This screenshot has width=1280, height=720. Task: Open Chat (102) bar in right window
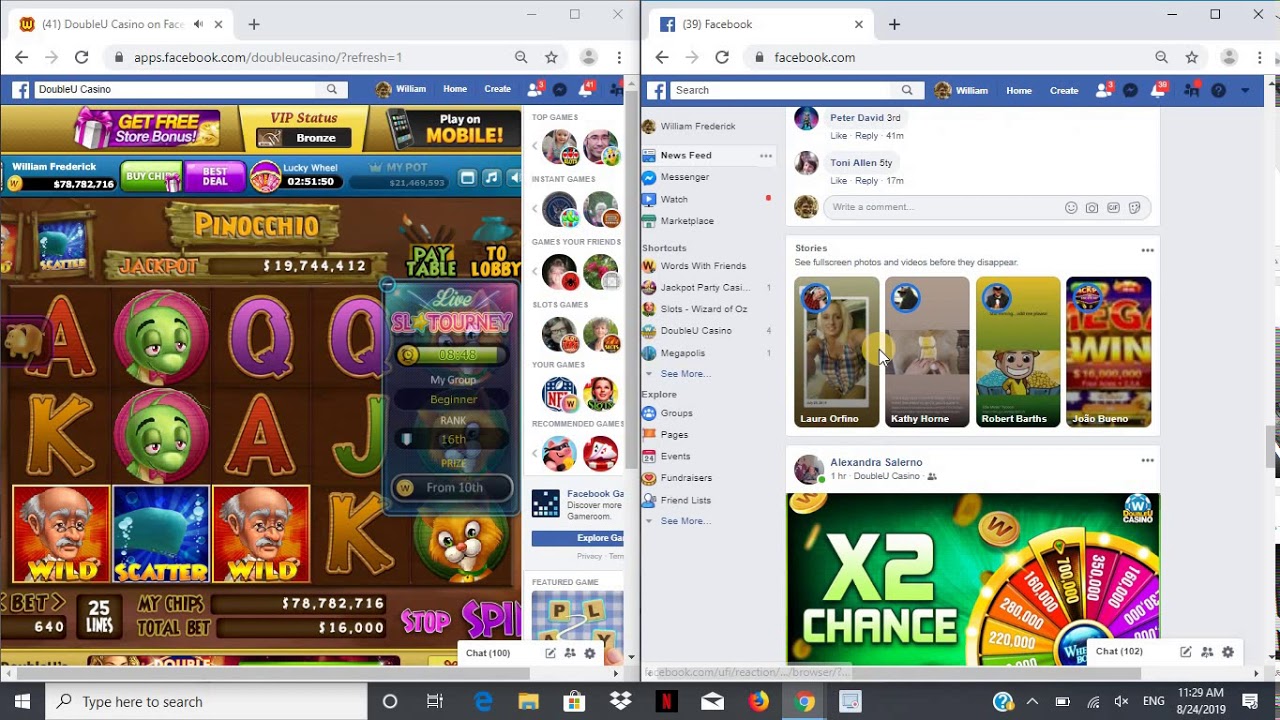(x=1119, y=651)
